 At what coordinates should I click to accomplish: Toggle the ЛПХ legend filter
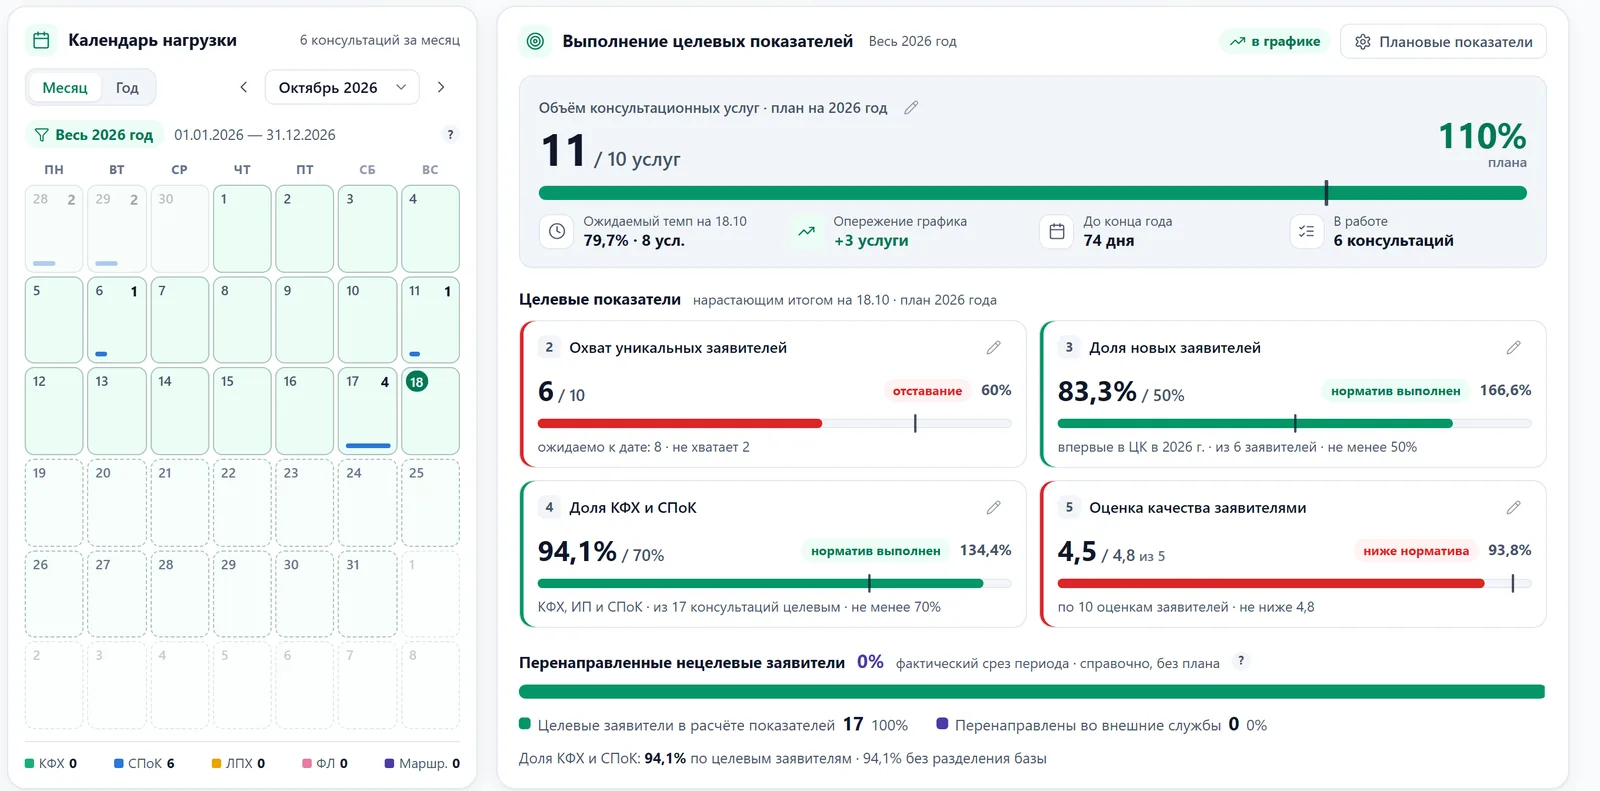click(238, 763)
